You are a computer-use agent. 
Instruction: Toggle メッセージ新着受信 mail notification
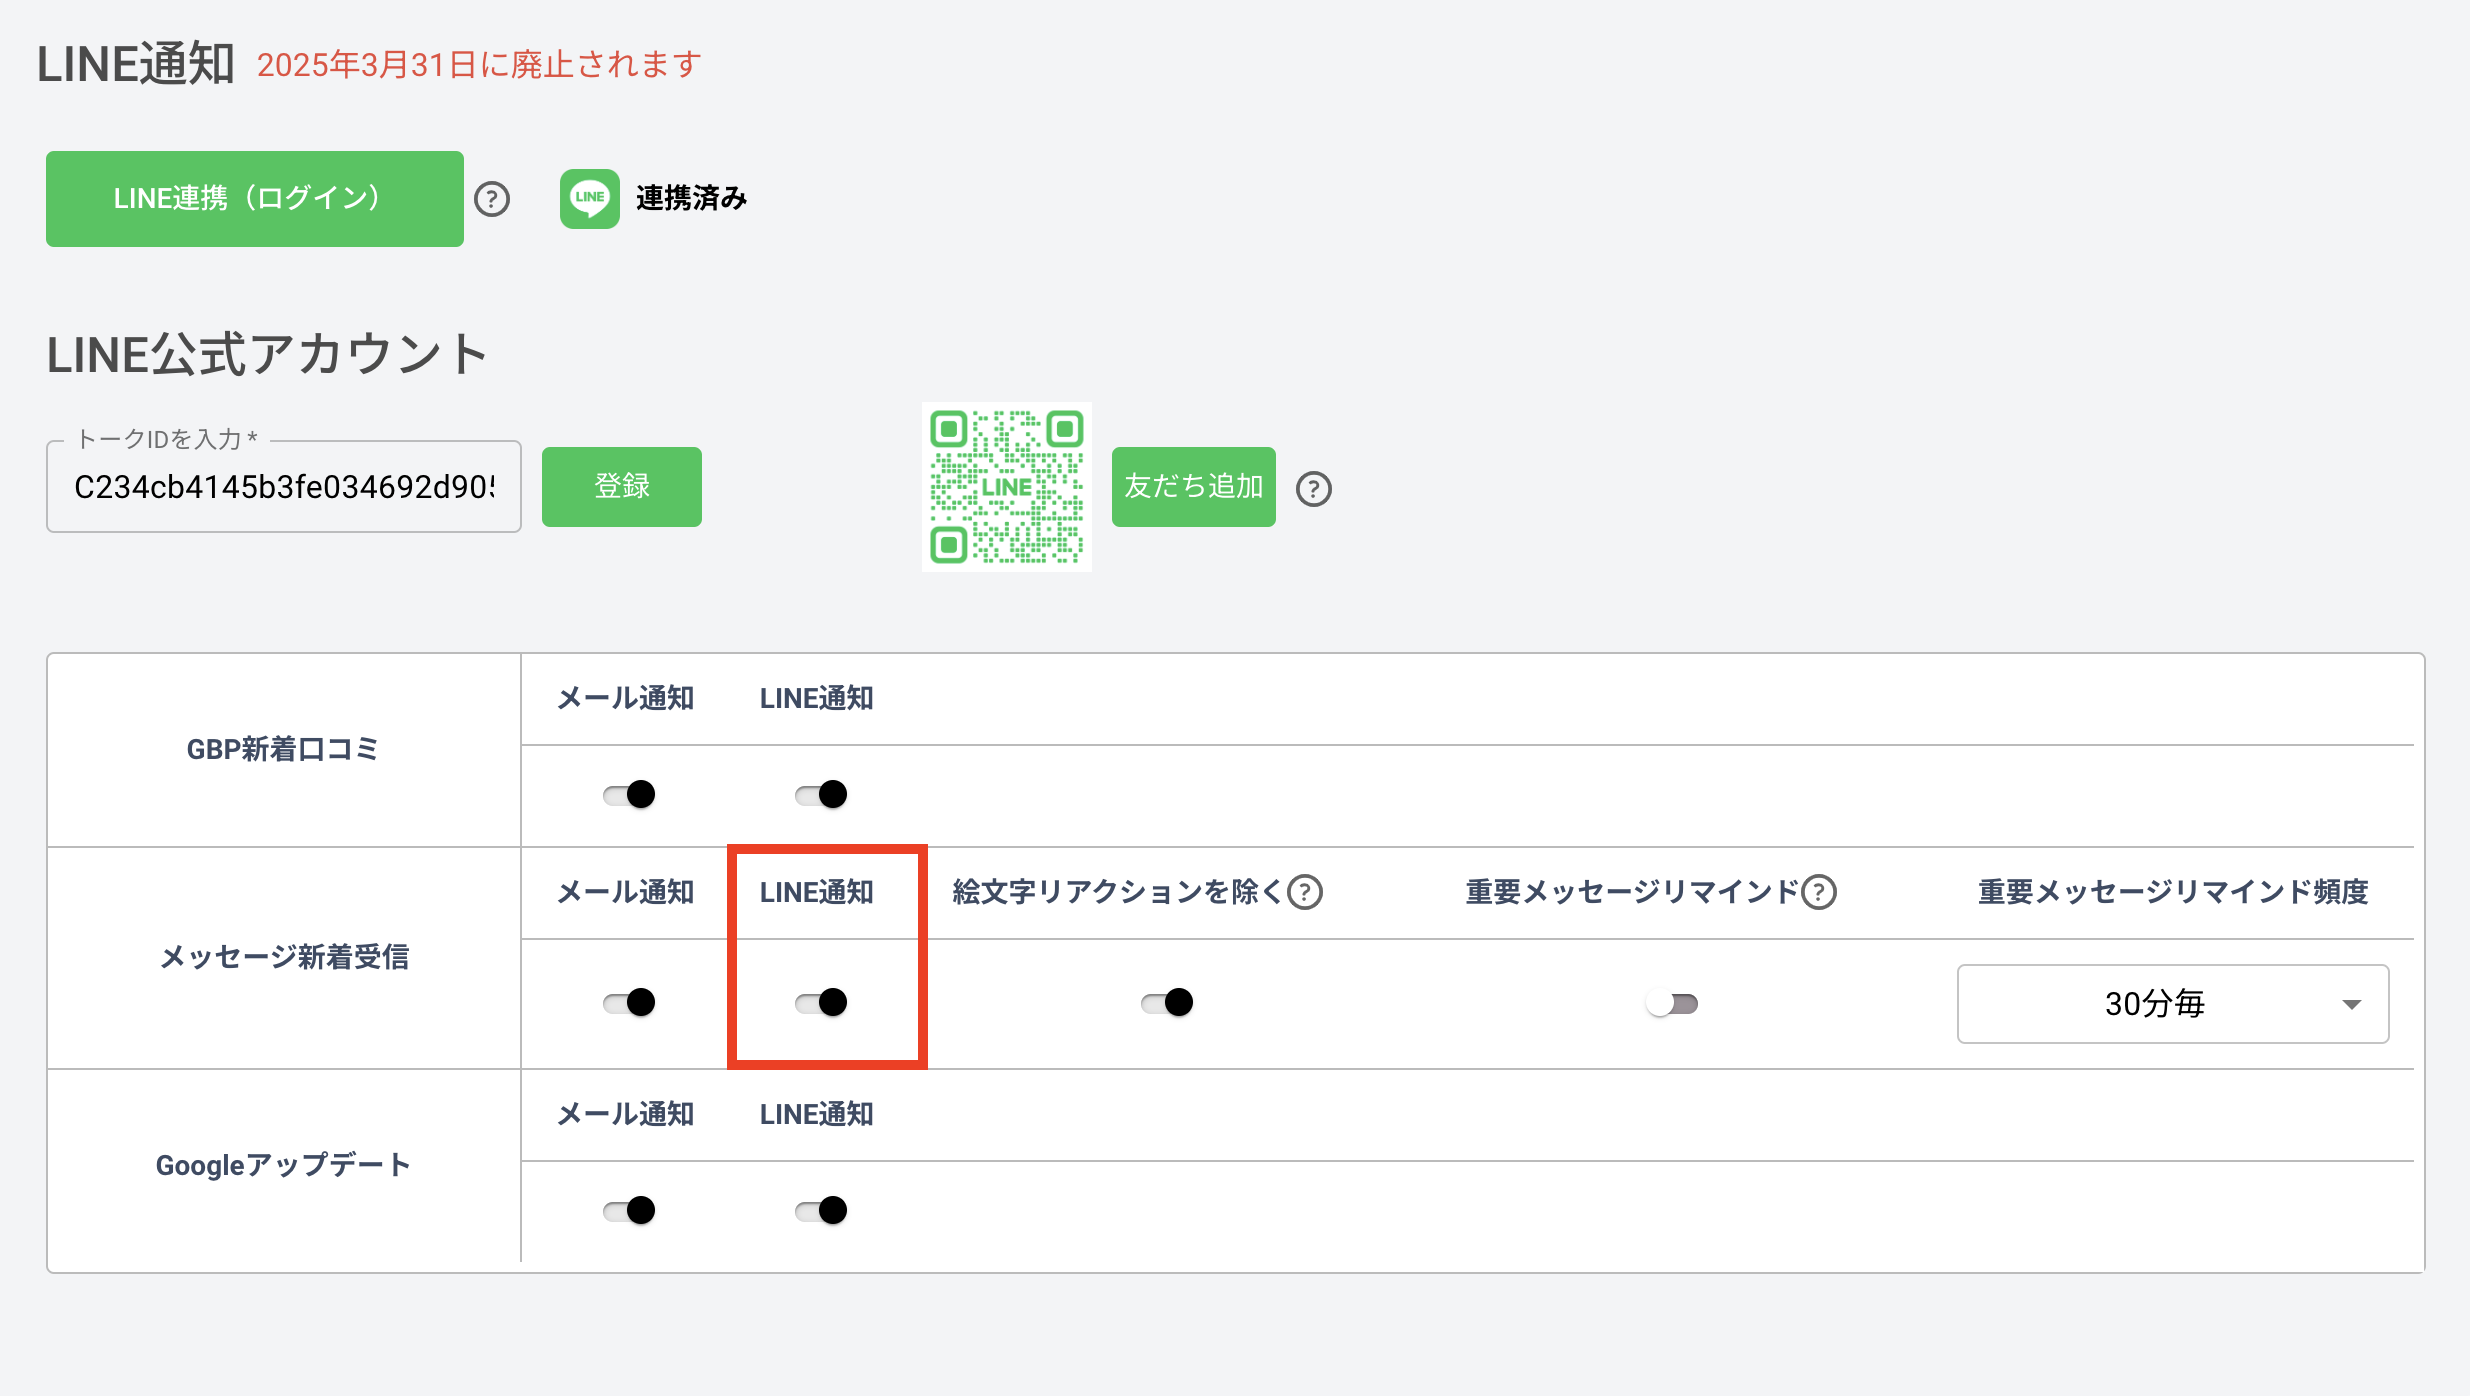click(x=629, y=1002)
